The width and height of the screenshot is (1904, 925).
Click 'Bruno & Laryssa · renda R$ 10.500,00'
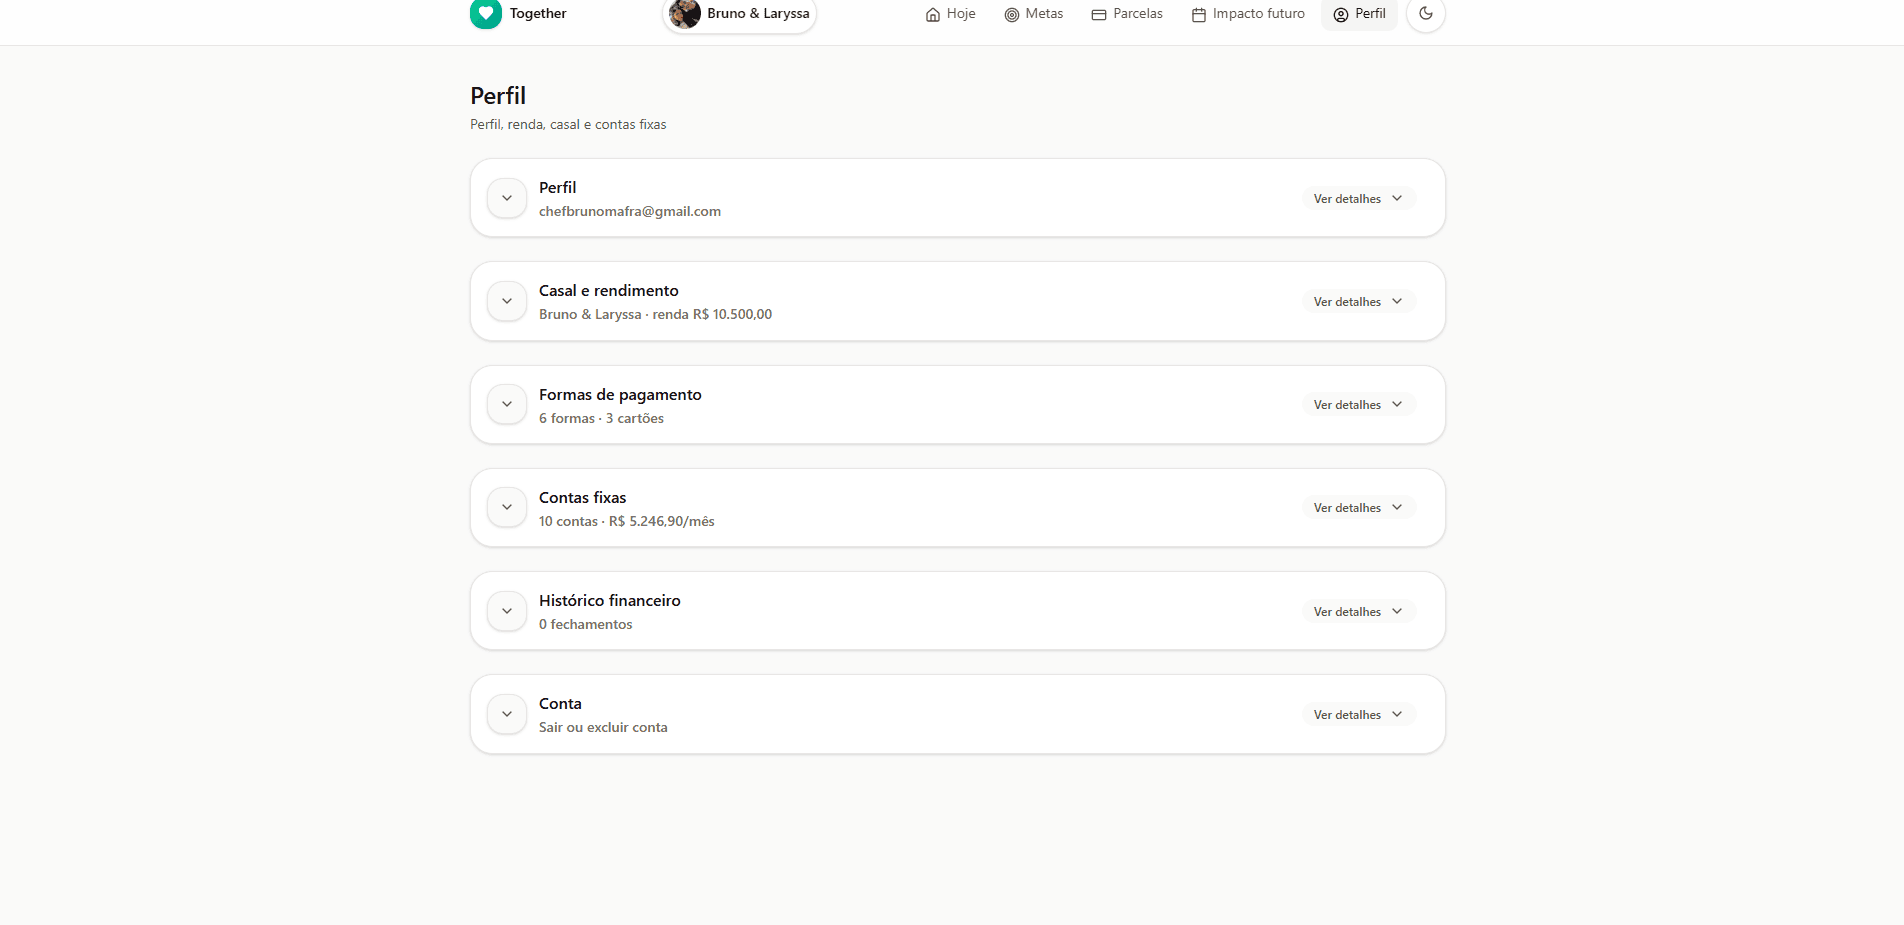(655, 314)
